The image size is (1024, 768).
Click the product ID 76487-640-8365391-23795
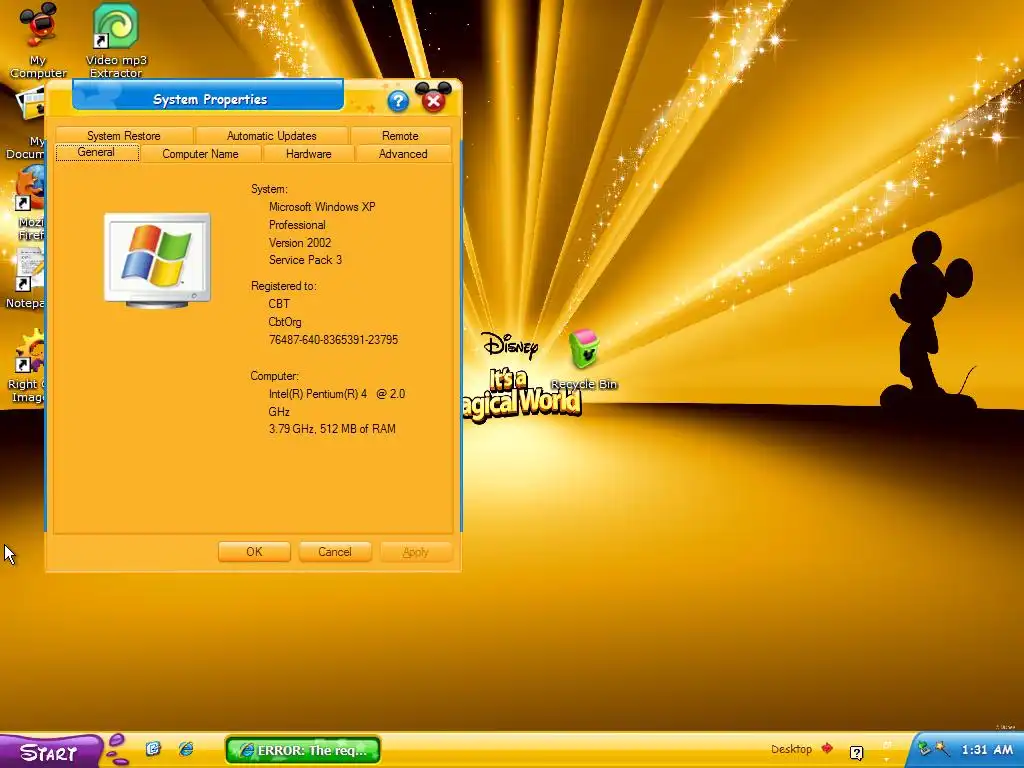[333, 340]
